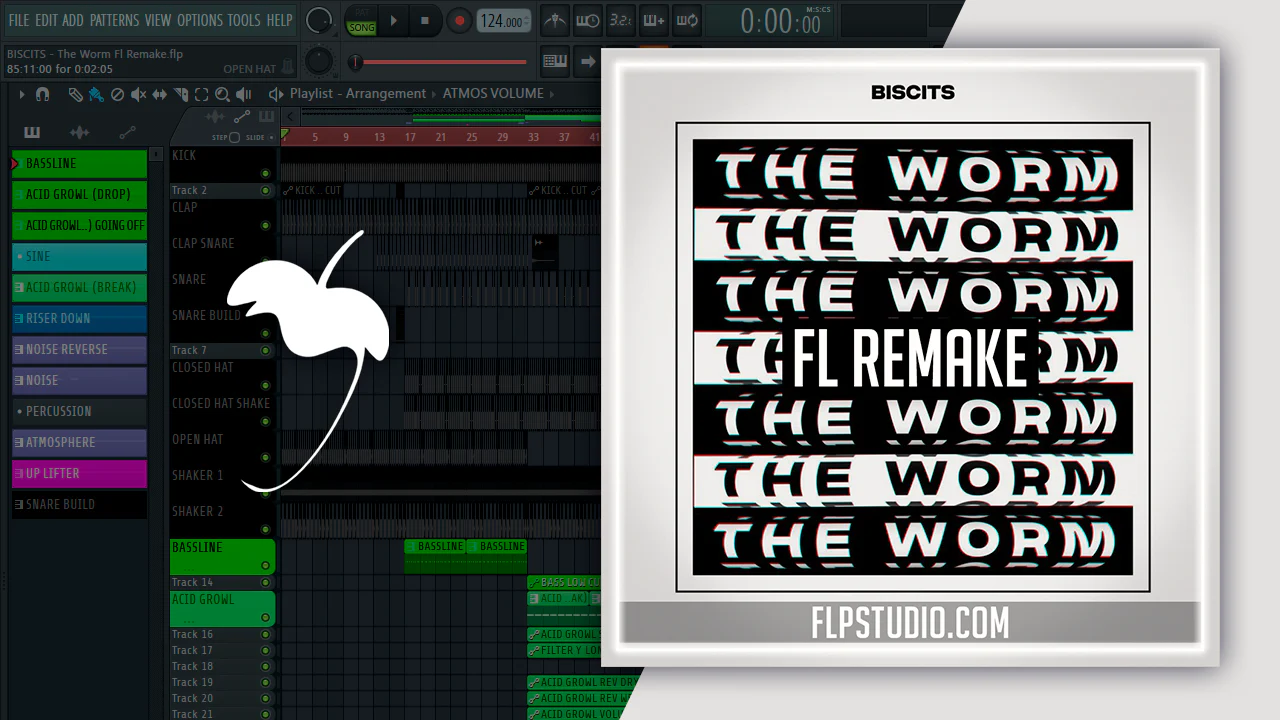The image size is (1280, 720).
Task: Select the Slice tool in playlist toolbar
Action: click(181, 94)
